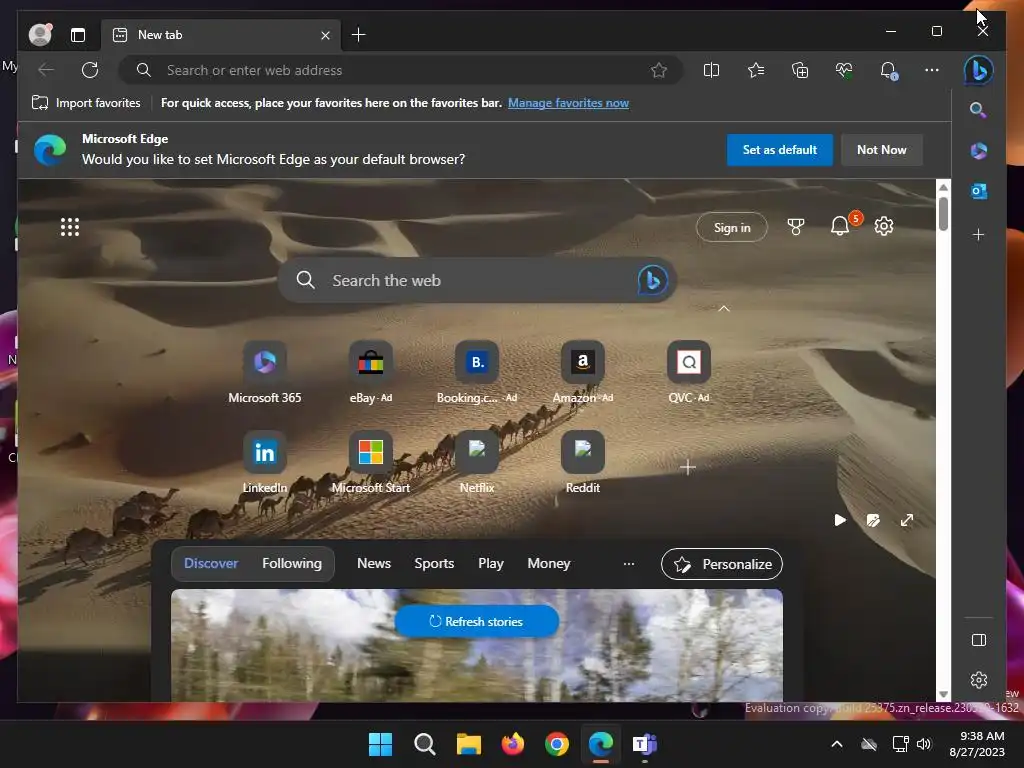1024x768 pixels.
Task: Switch to the Sports tab
Action: pyautogui.click(x=434, y=563)
